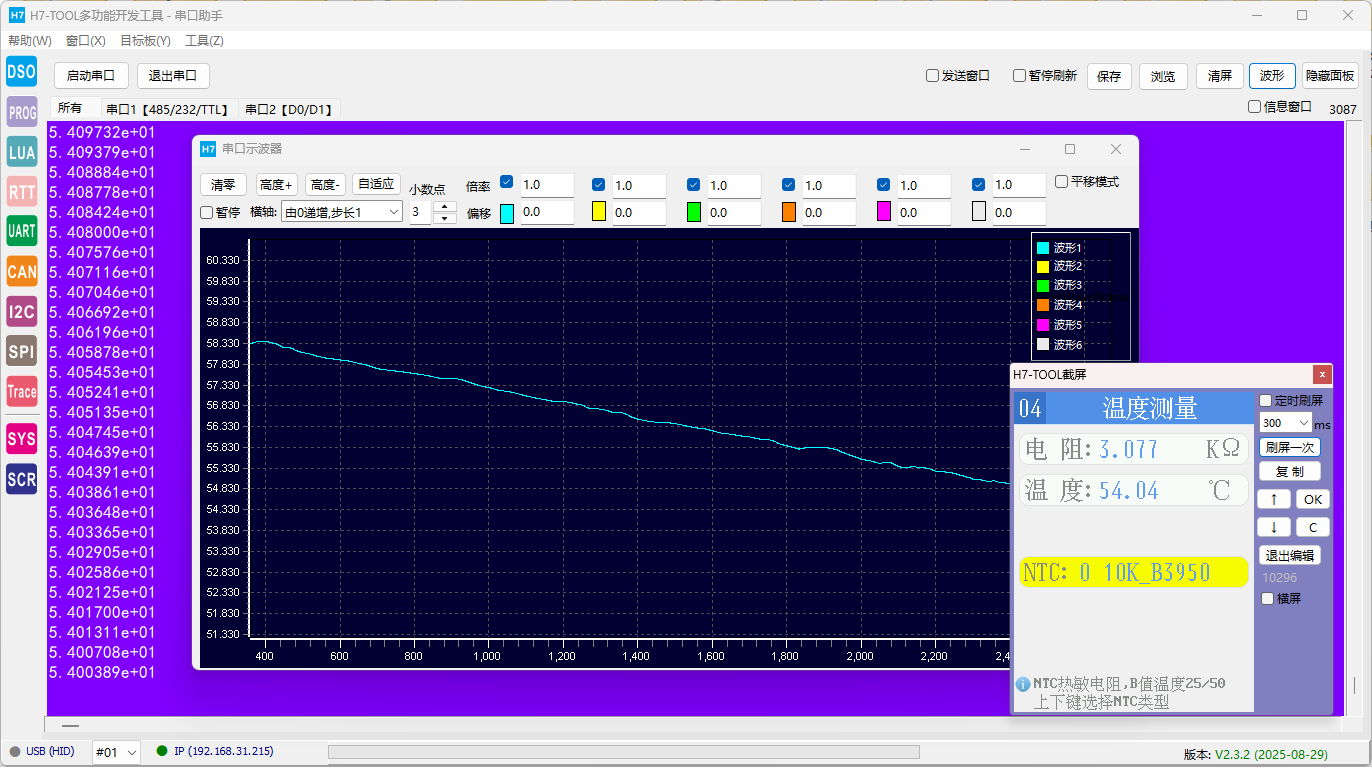The height and width of the screenshot is (767, 1372).
Task: Open the DSO oscilloscope panel
Action: pos(22,72)
